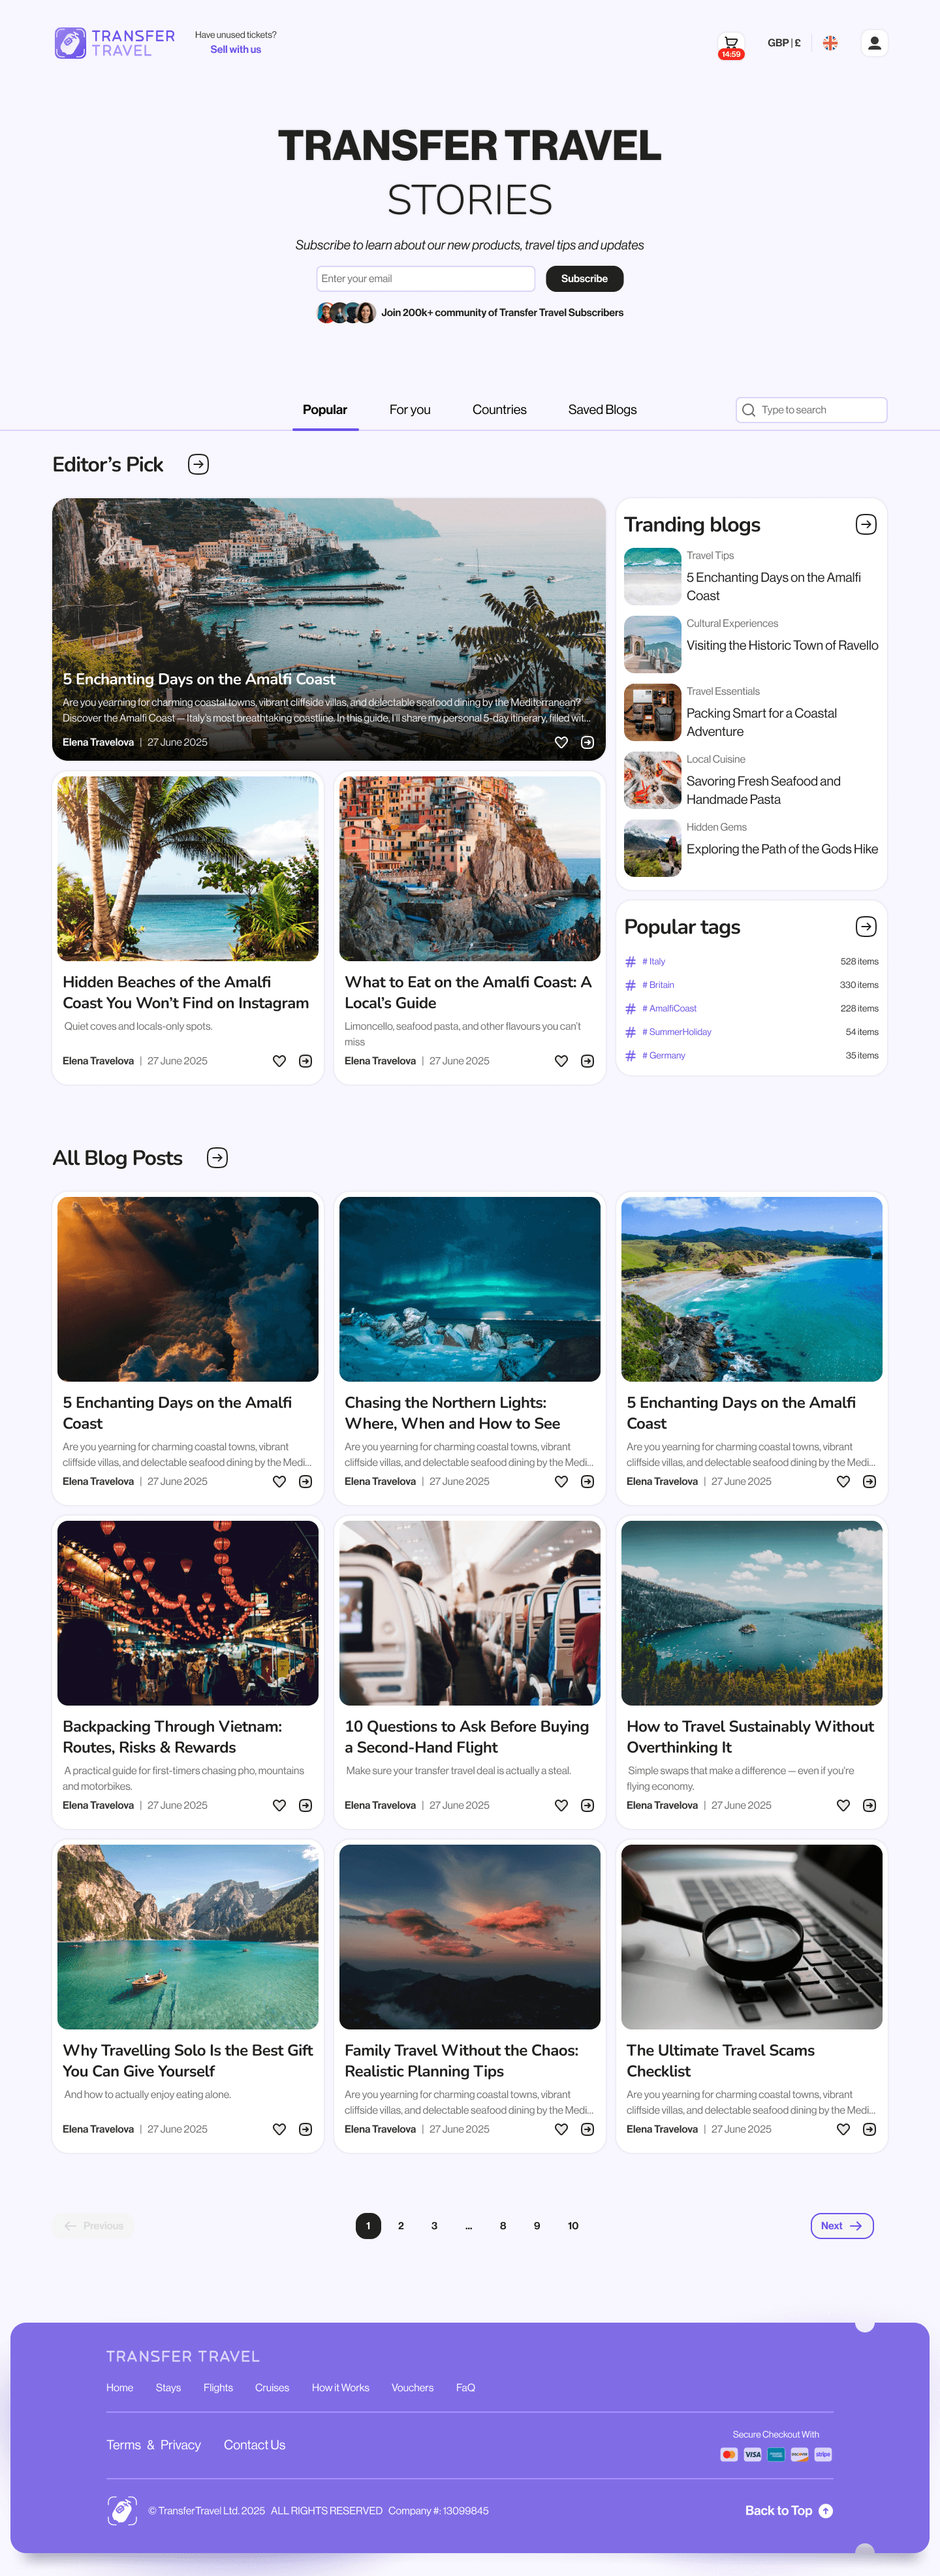Image resolution: width=940 pixels, height=2576 pixels.
Task: Click the Back to Top button
Action: click(789, 2511)
